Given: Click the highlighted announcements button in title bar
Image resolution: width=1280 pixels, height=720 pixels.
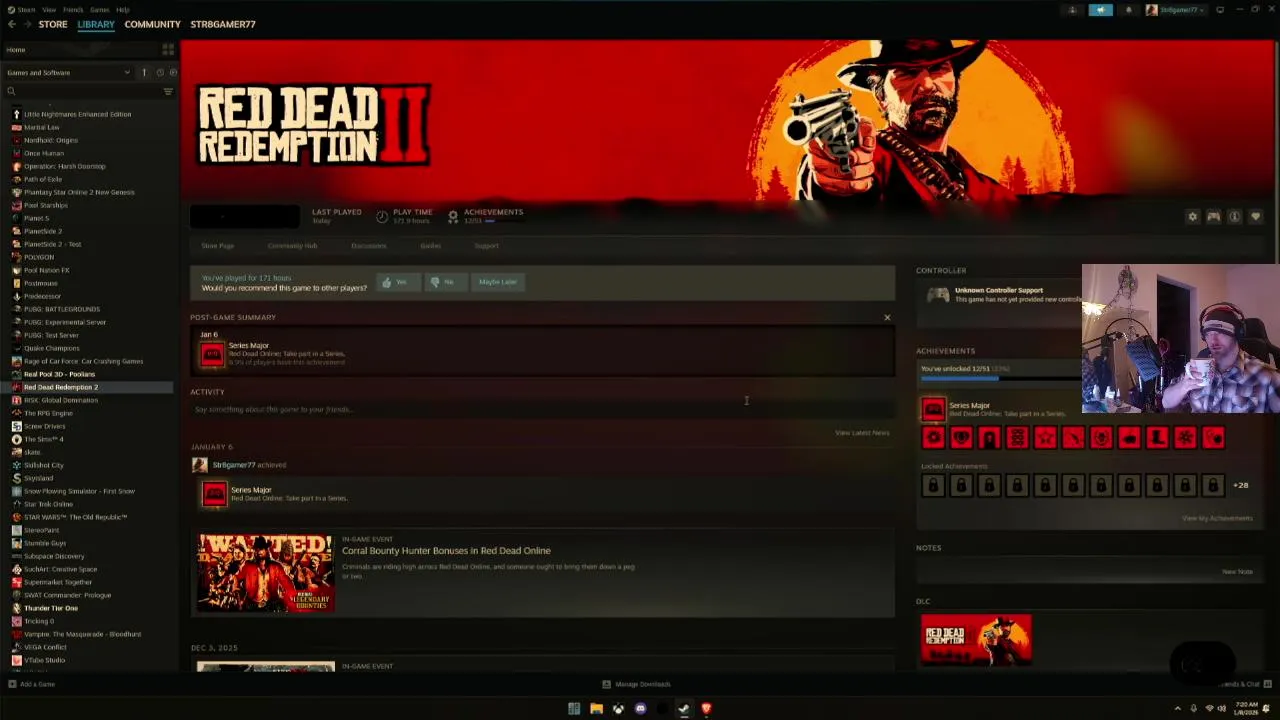Looking at the screenshot, I should [x=1100, y=10].
